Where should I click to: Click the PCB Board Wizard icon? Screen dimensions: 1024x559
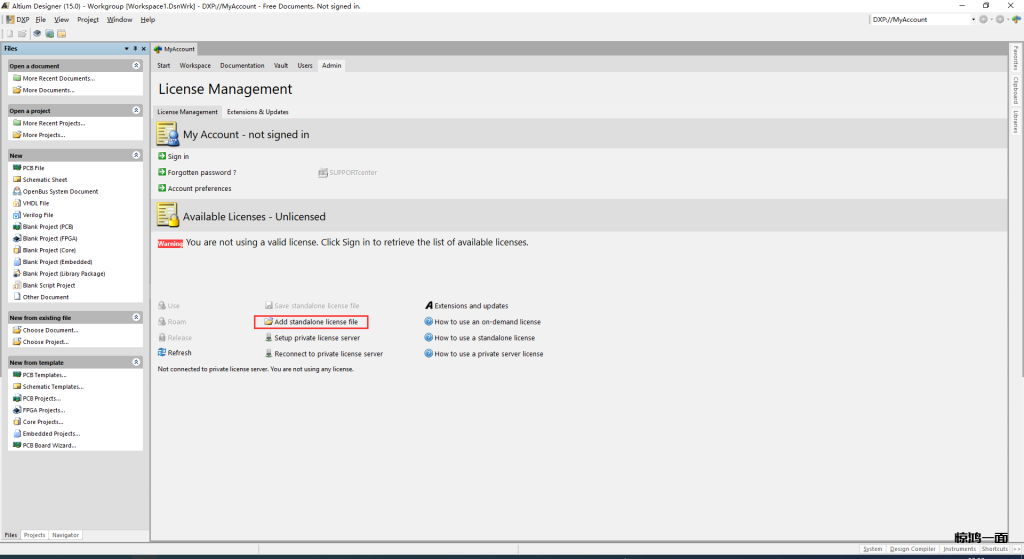click(16, 445)
